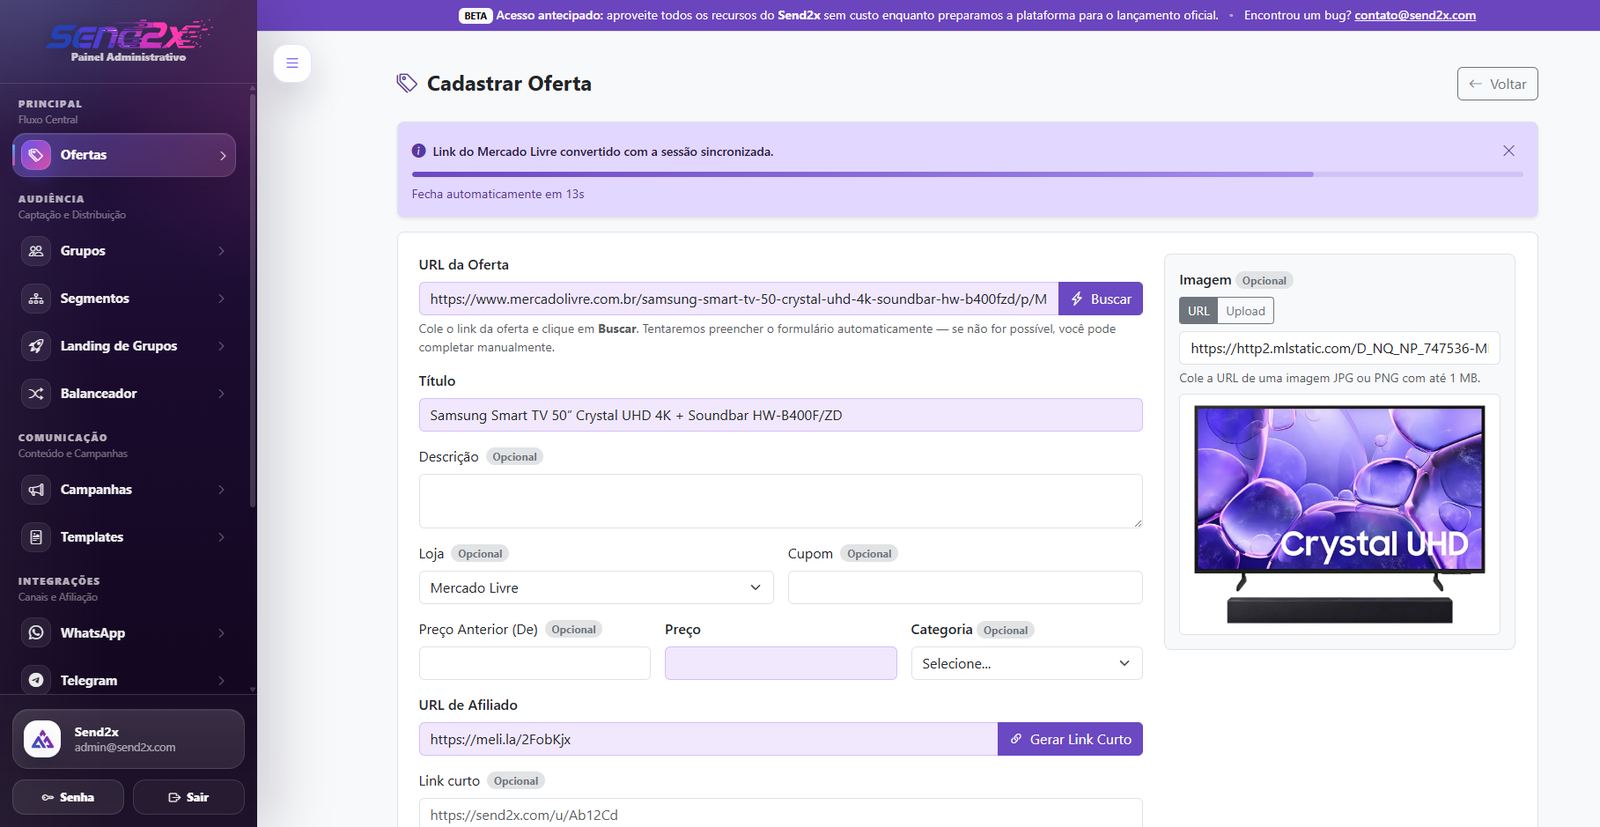The height and width of the screenshot is (827, 1600).
Task: Expand the WhatsApp submenu chevron
Action: pos(221,633)
